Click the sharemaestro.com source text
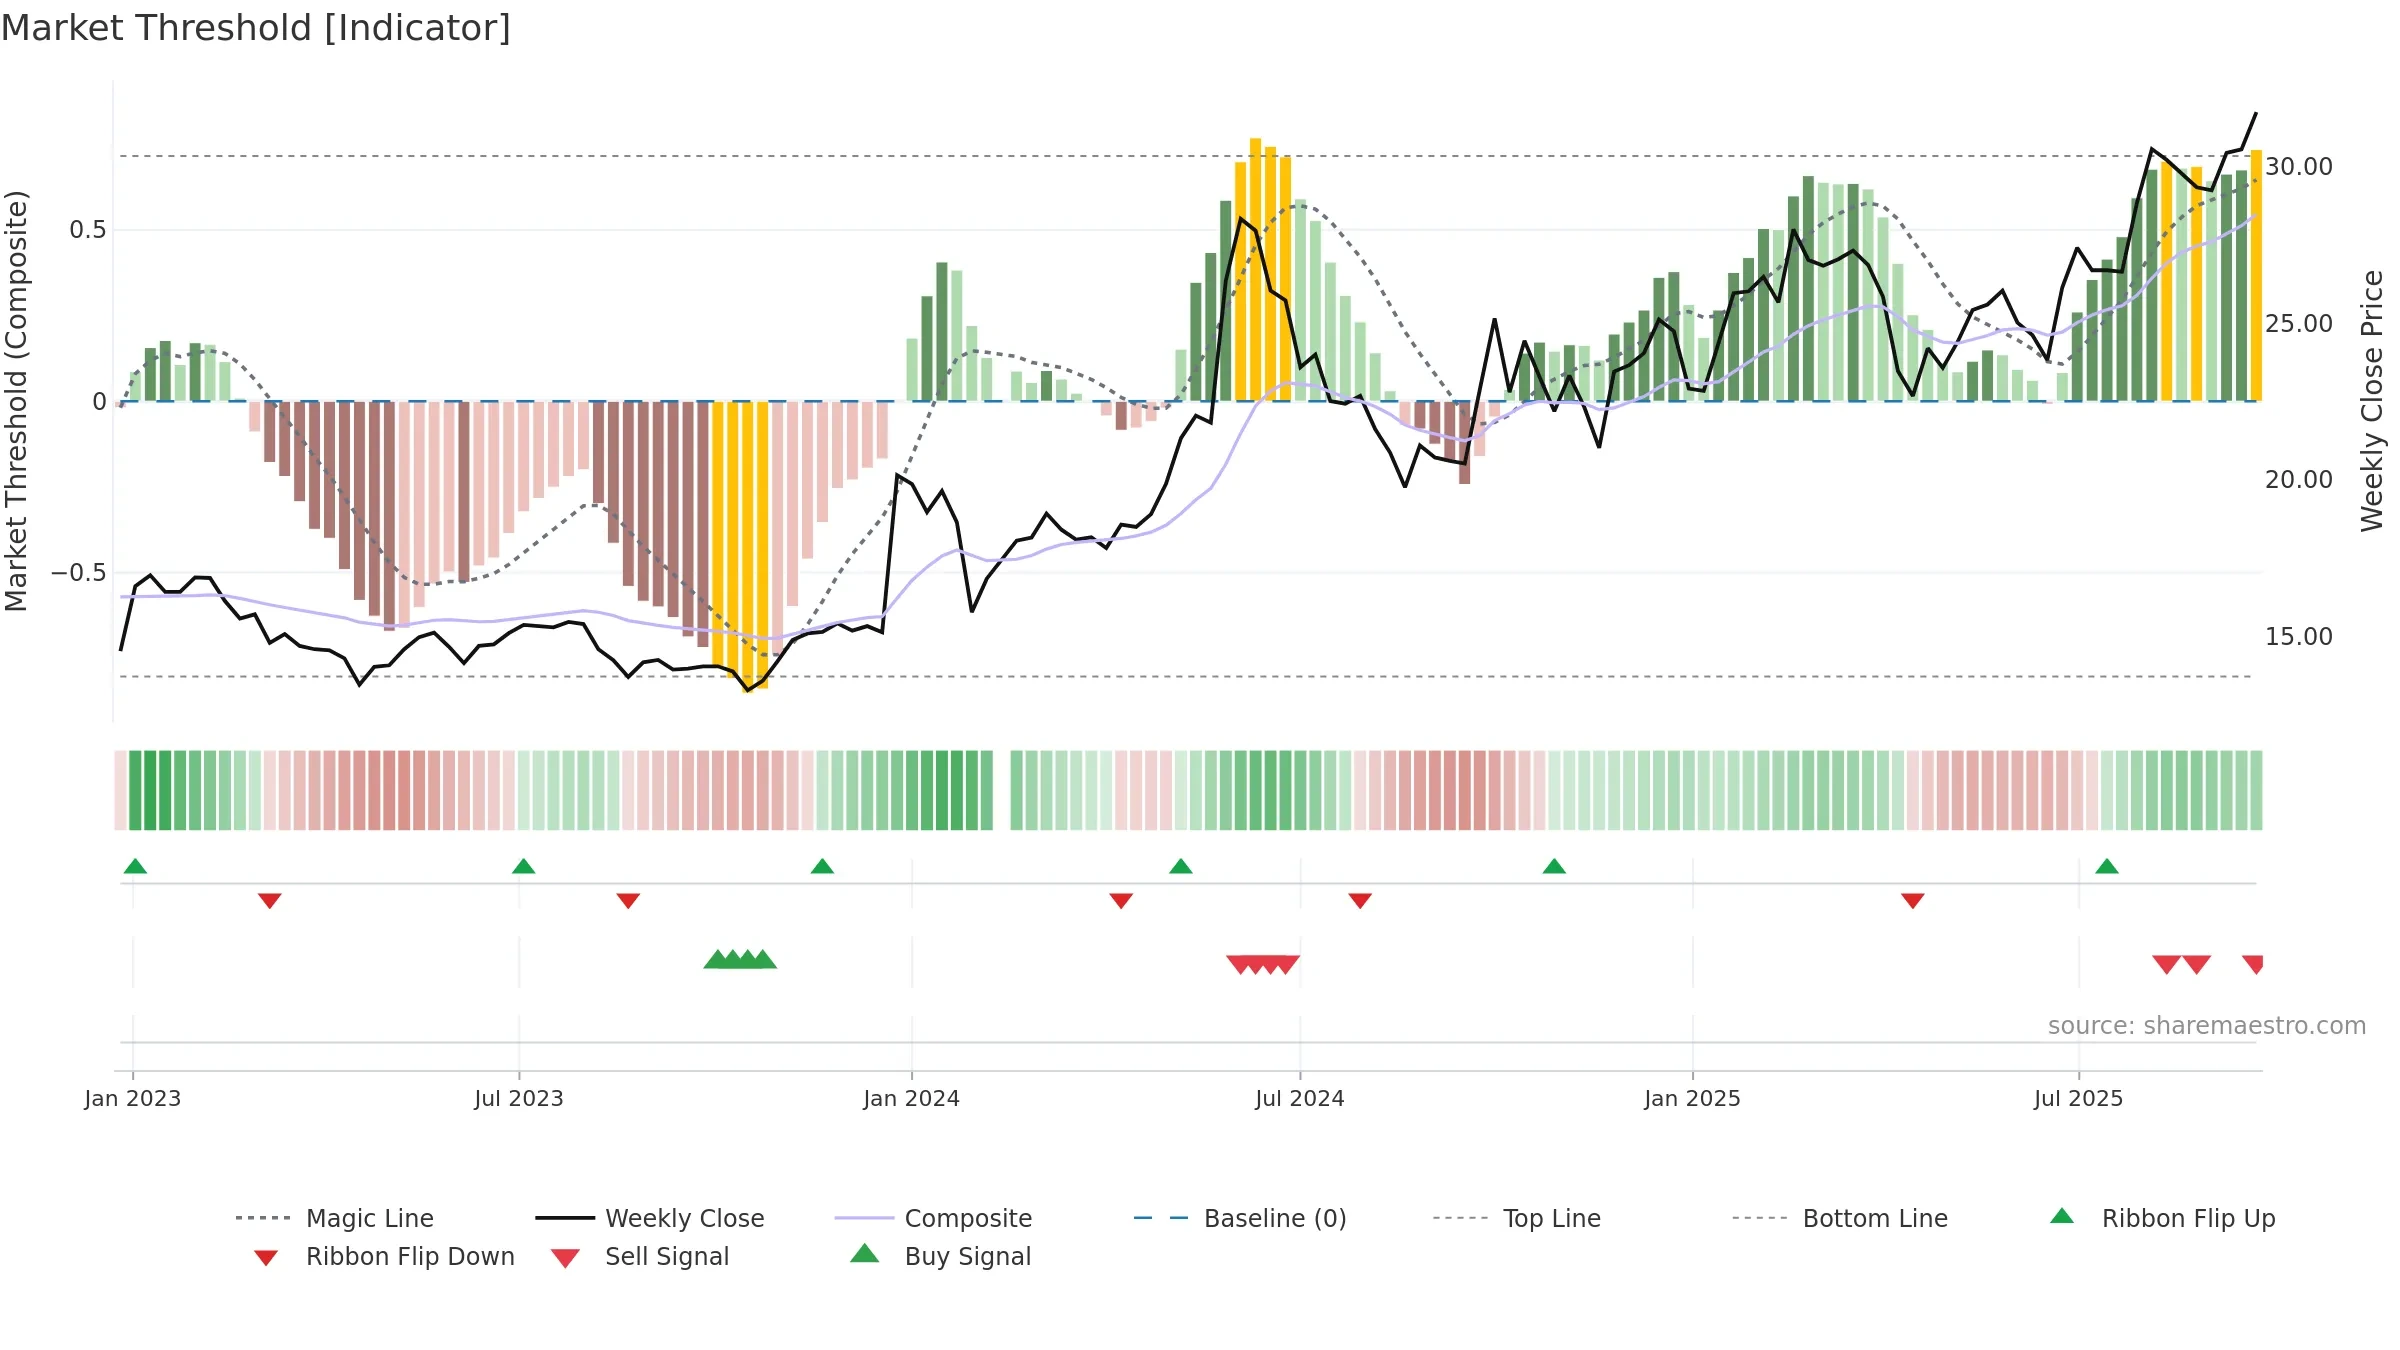This screenshot has width=2400, height=1350. point(2207,1026)
